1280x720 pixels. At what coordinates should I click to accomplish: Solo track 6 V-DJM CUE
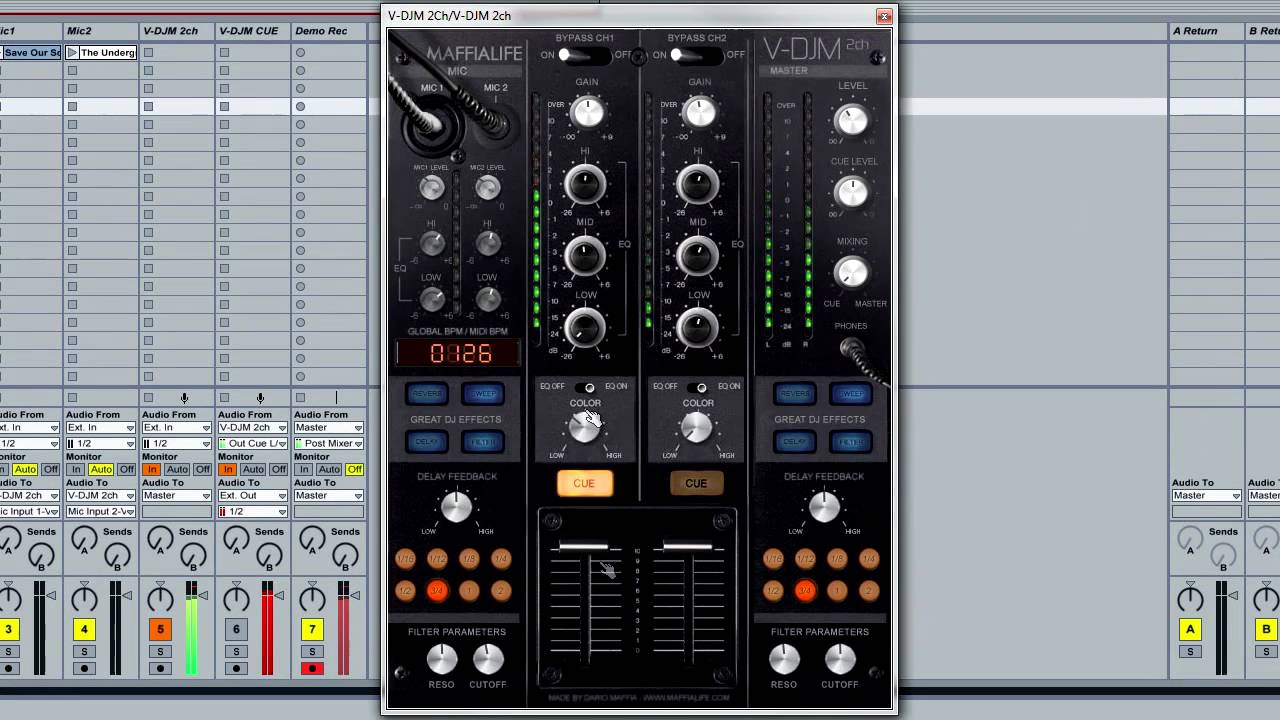[236, 652]
